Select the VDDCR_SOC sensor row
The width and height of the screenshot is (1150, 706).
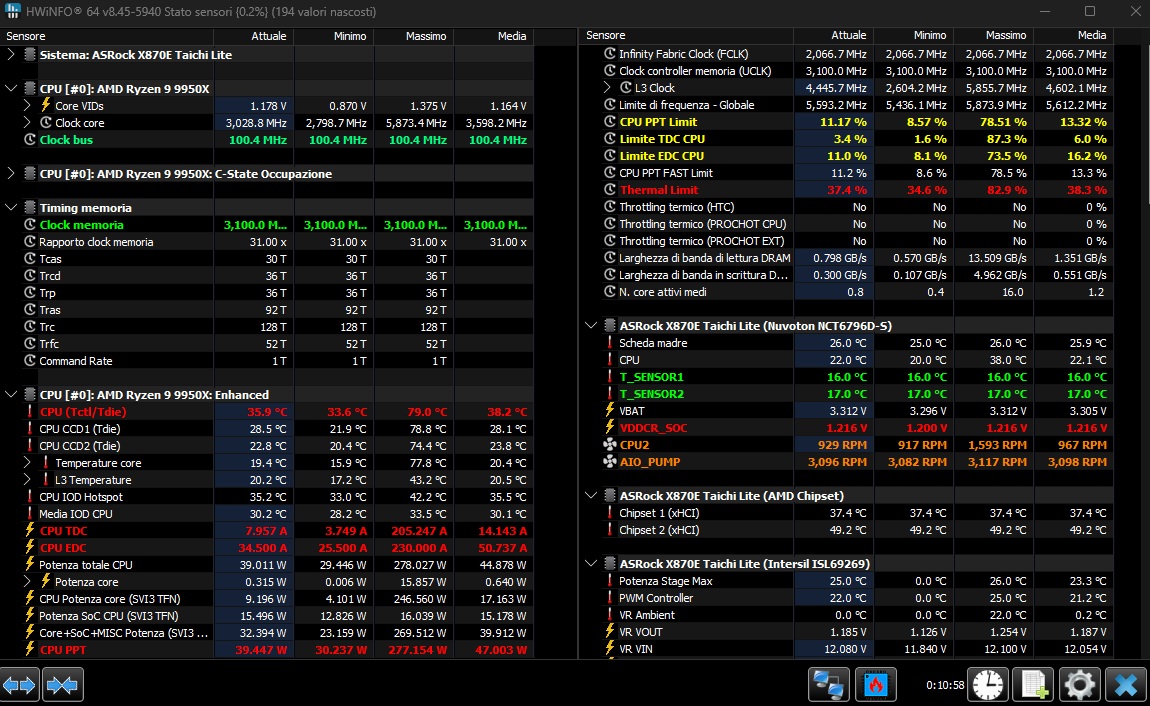pyautogui.click(x=846, y=427)
